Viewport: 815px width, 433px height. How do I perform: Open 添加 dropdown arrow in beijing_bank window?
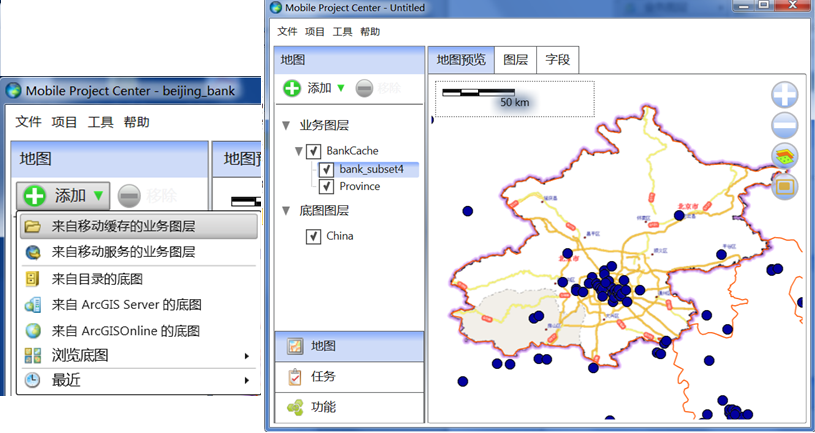98,196
